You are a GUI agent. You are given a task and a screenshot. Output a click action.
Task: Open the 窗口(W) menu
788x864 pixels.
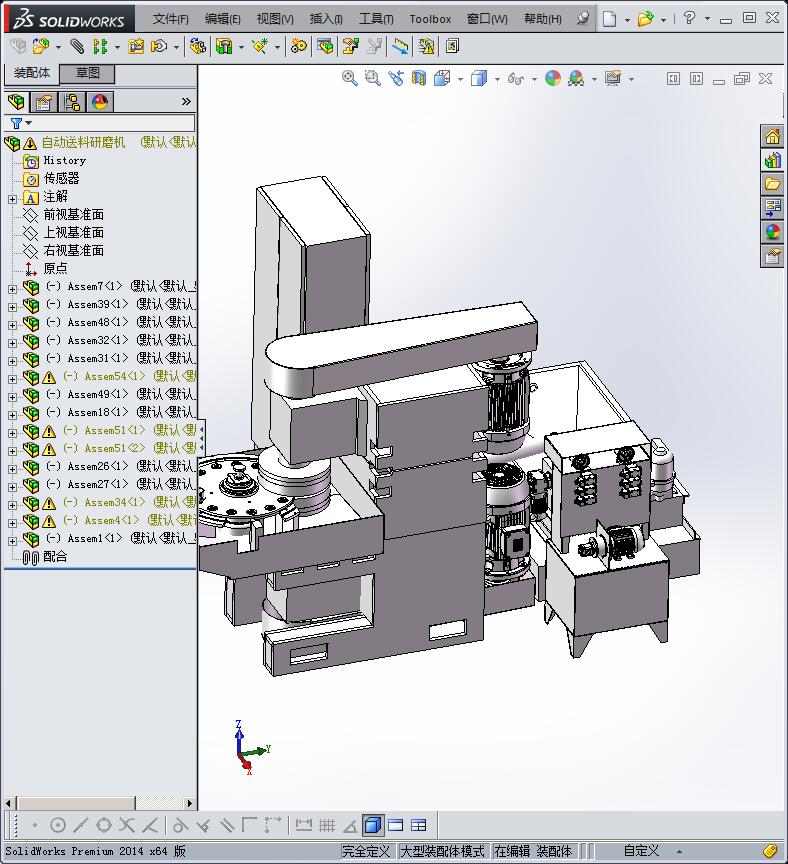(x=487, y=19)
